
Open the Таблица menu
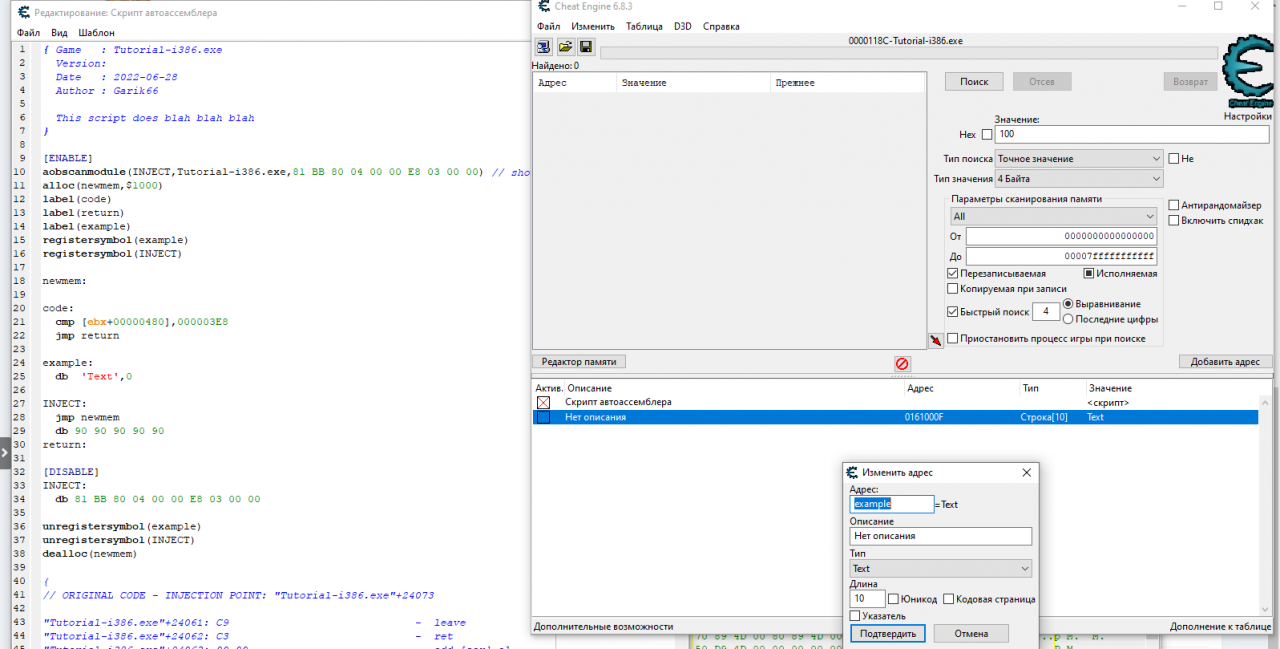click(x=644, y=26)
